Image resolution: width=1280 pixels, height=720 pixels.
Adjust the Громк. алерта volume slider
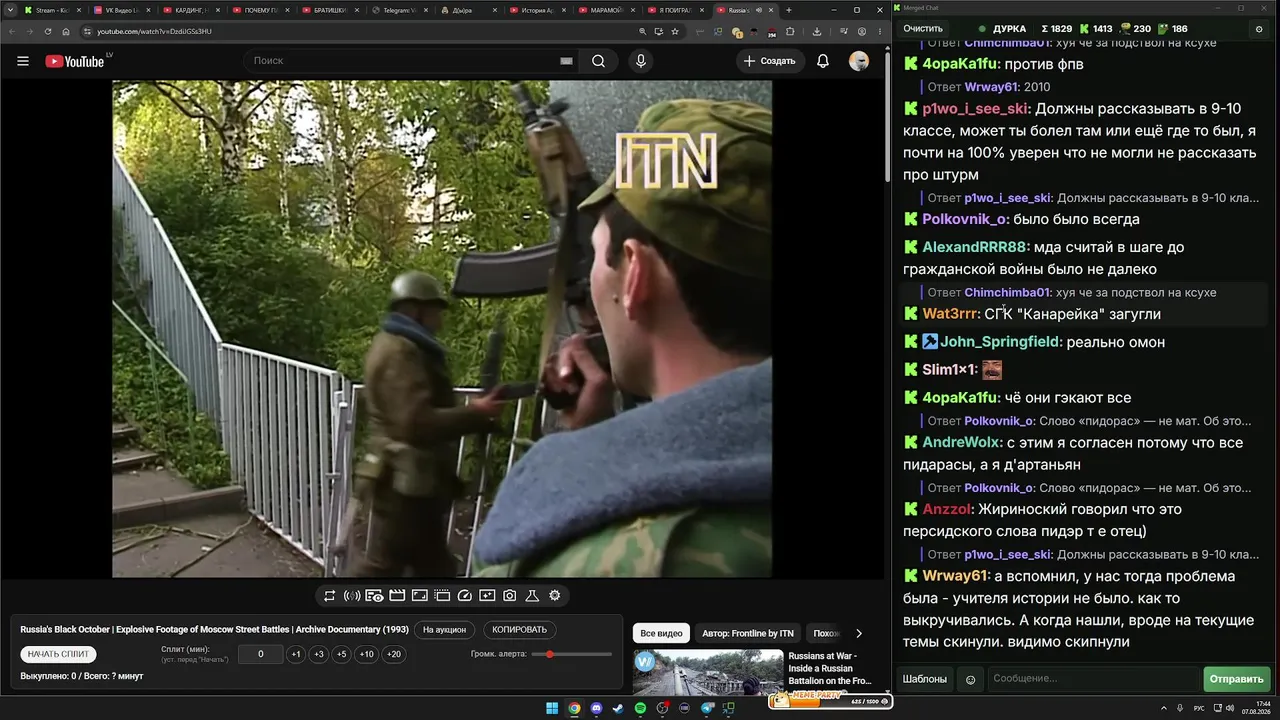tap(572, 654)
